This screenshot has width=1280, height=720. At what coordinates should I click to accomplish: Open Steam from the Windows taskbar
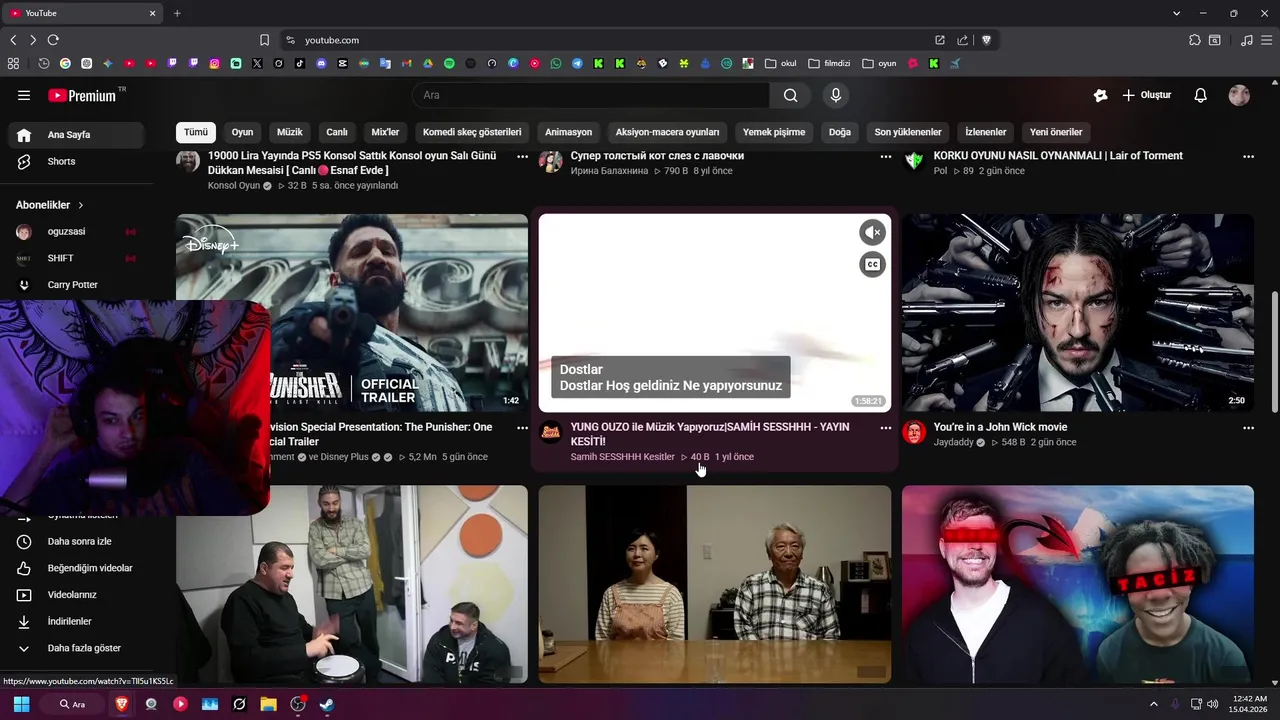pos(327,704)
